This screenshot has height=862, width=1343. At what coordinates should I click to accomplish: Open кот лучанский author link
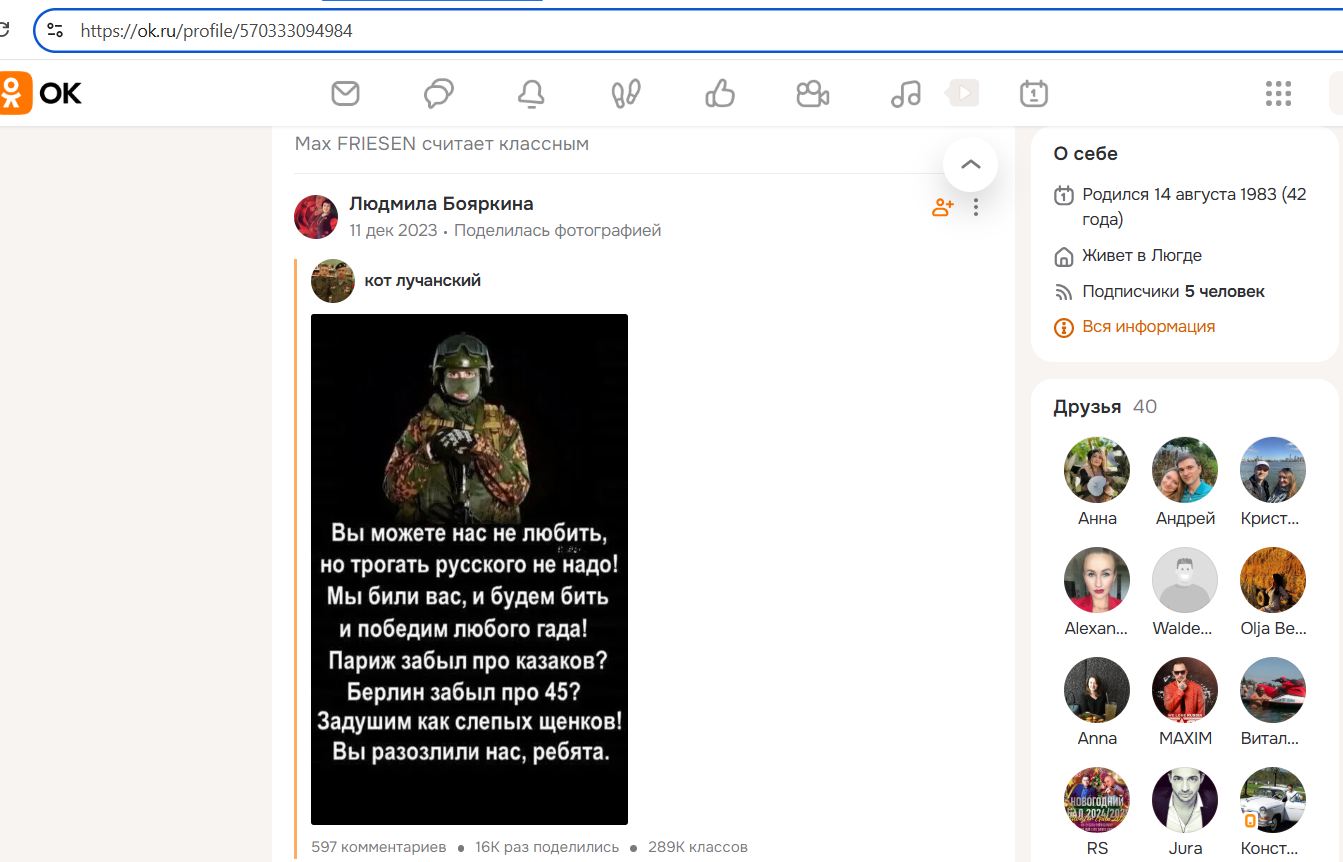[x=423, y=281]
